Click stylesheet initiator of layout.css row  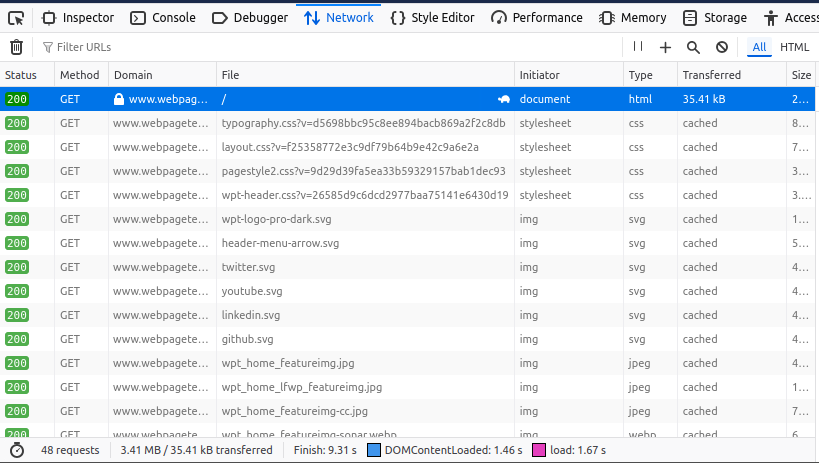pyautogui.click(x=545, y=147)
